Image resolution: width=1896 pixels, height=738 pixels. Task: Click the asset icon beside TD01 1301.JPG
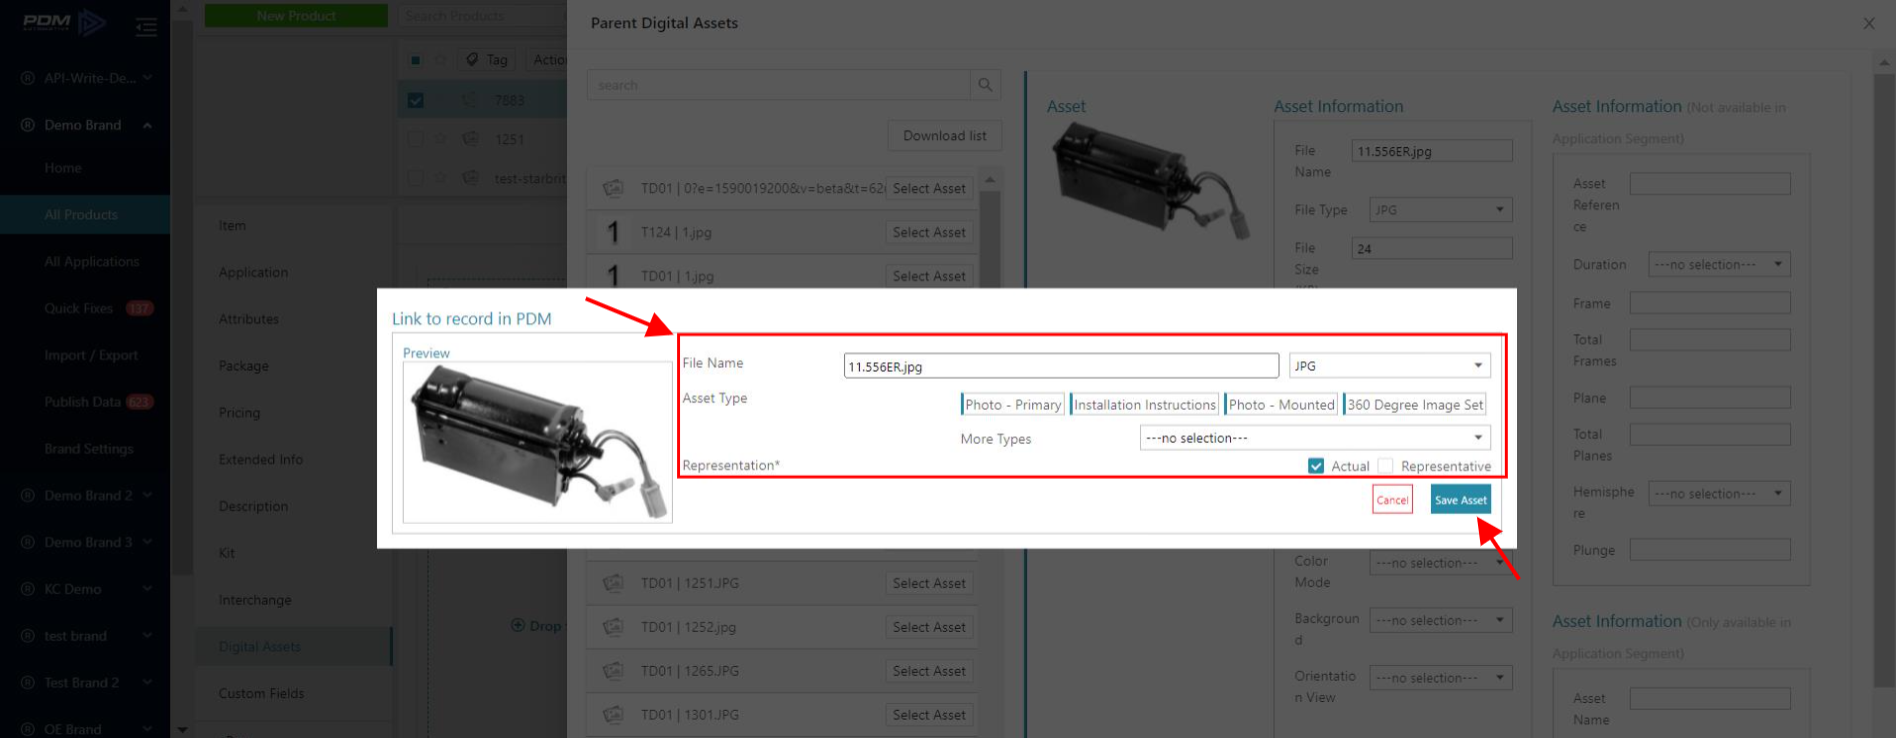coord(613,715)
